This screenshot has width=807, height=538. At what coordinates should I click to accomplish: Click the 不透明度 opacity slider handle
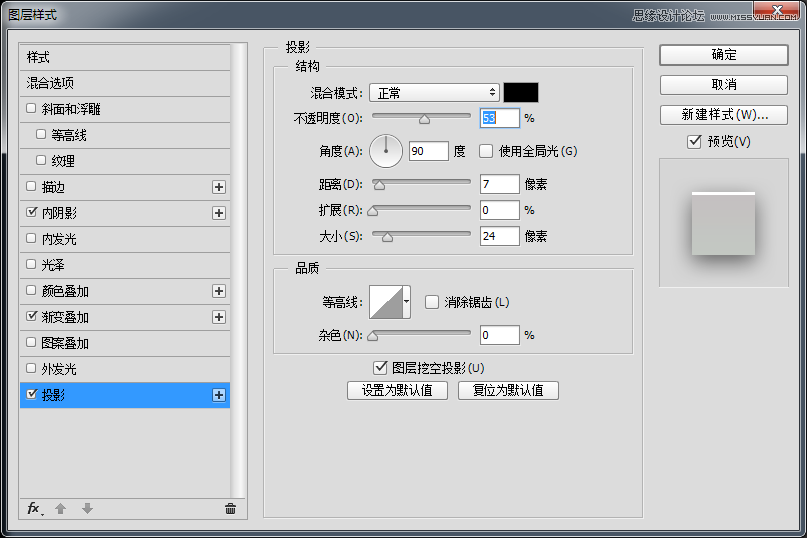point(424,119)
